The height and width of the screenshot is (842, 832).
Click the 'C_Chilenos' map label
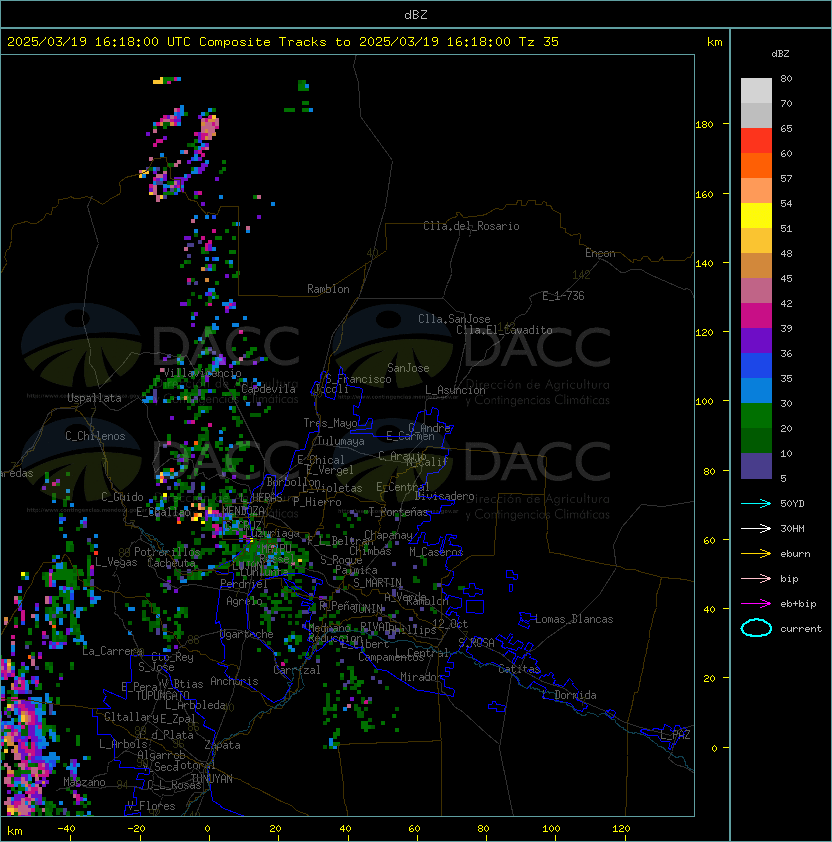pos(95,436)
